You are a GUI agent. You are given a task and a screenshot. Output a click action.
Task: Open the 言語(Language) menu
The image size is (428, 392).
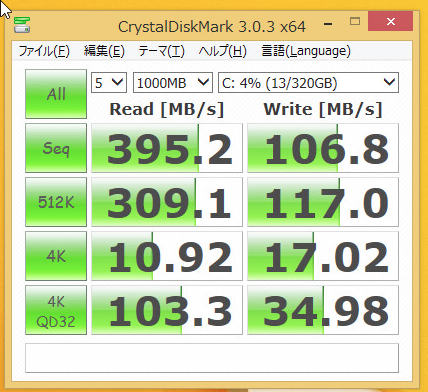coord(306,51)
